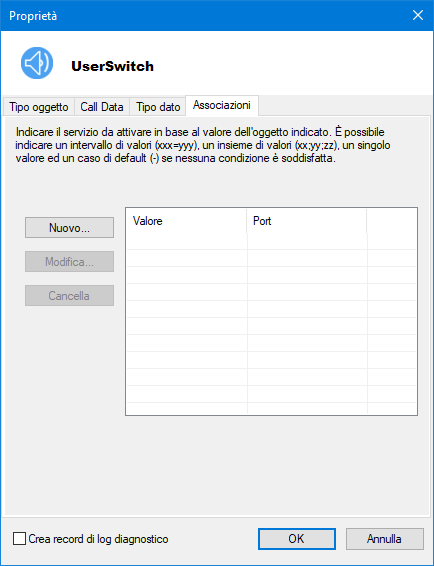This screenshot has width=434, height=566.
Task: Click the blue speaker UserSwitch icon
Action: 37,63
